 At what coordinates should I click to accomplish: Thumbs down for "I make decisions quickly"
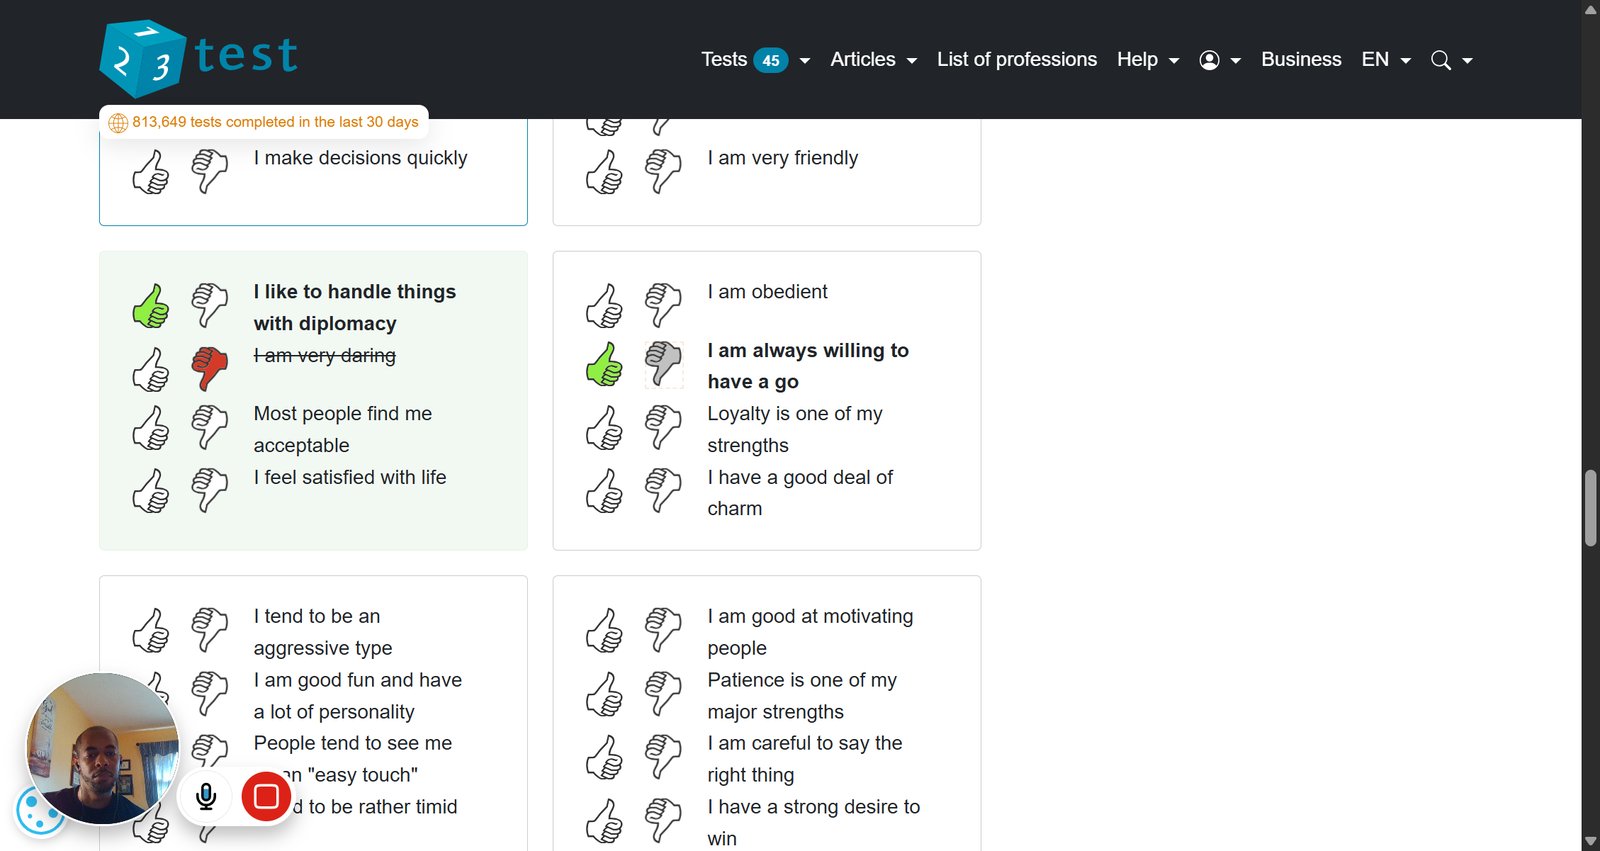(210, 172)
